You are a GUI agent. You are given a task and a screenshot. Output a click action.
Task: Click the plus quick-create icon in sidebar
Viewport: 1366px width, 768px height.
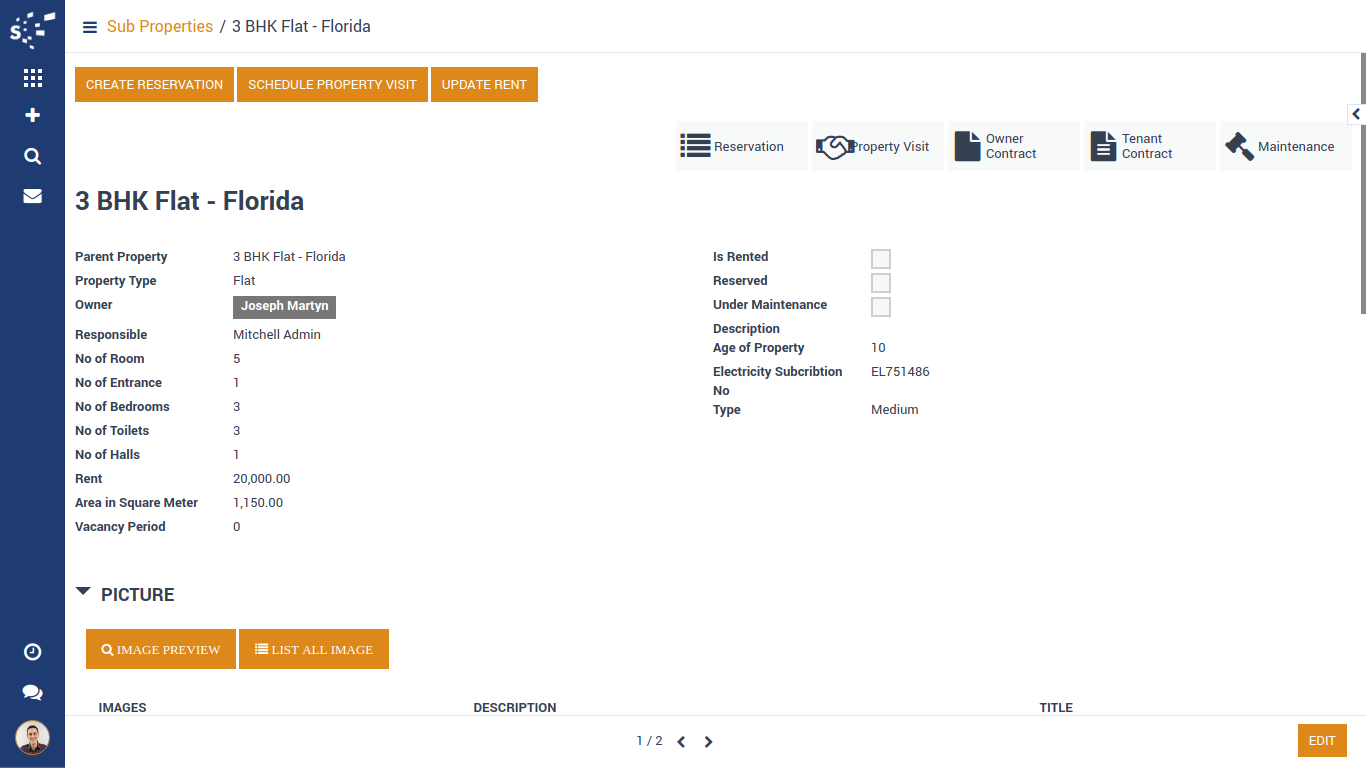coord(32,116)
